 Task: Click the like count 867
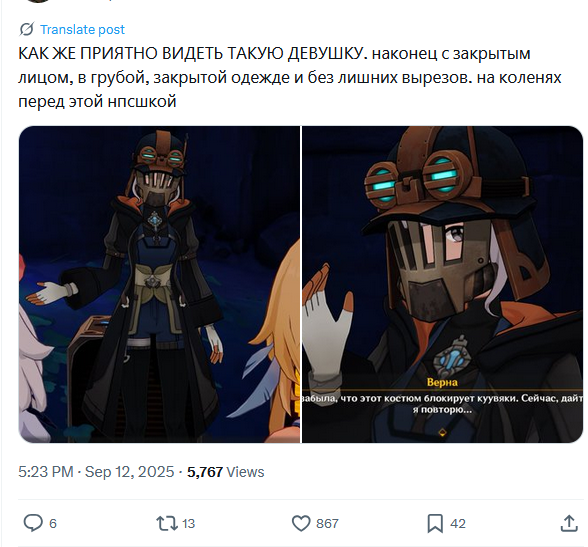[x=327, y=523]
